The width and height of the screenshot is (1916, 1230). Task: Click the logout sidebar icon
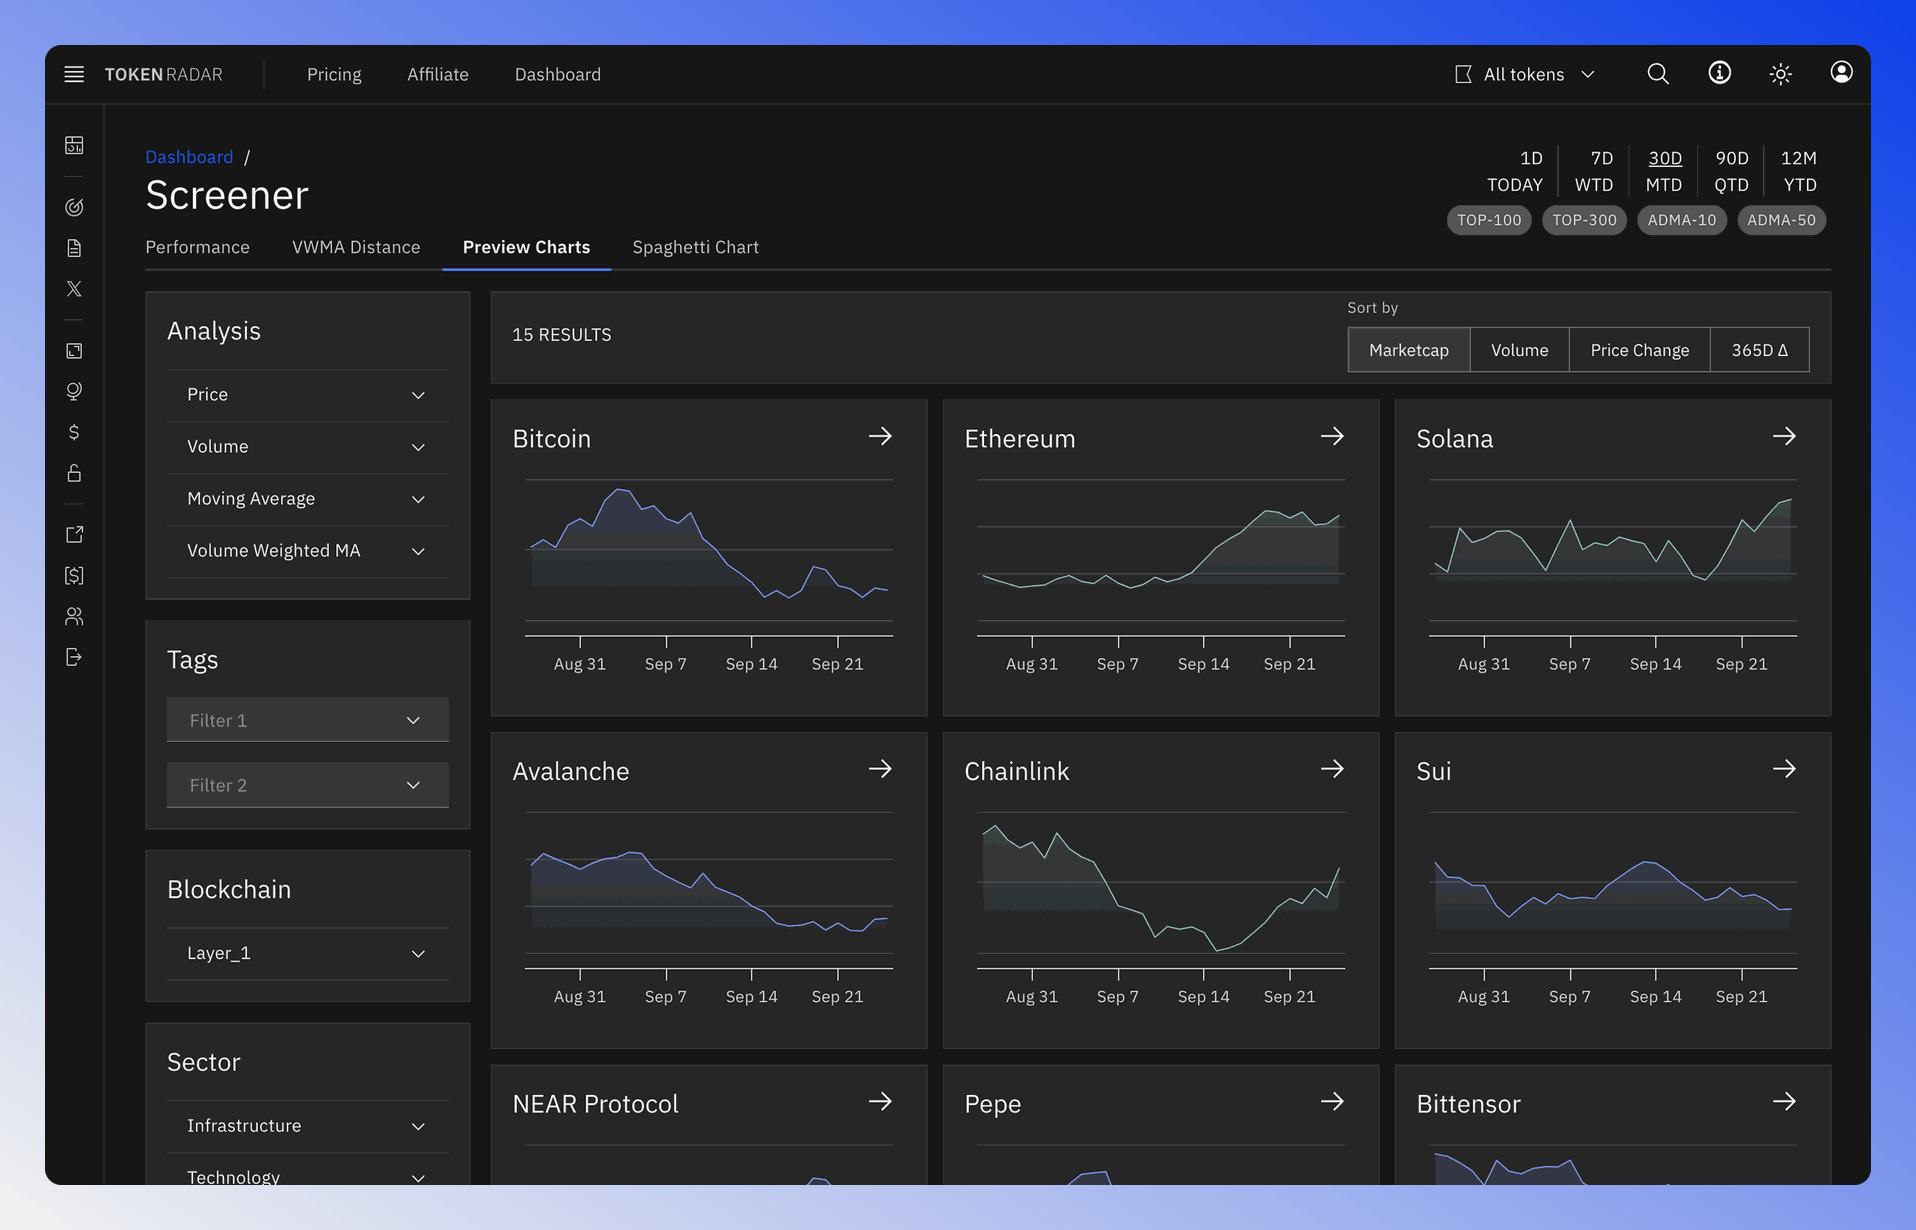click(x=74, y=657)
